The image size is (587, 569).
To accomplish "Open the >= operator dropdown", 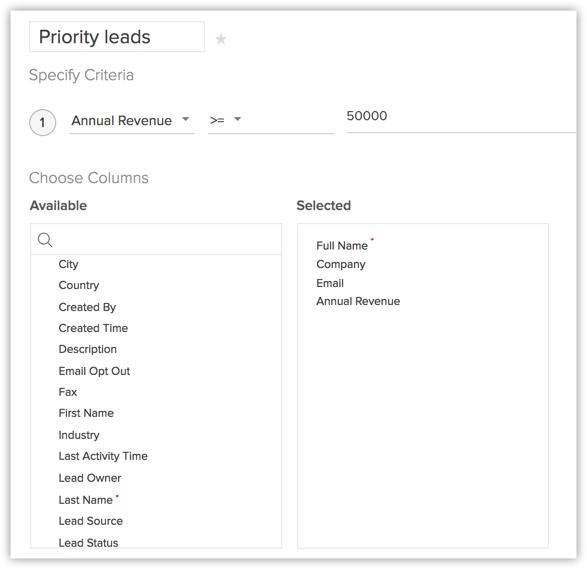I will (271, 121).
